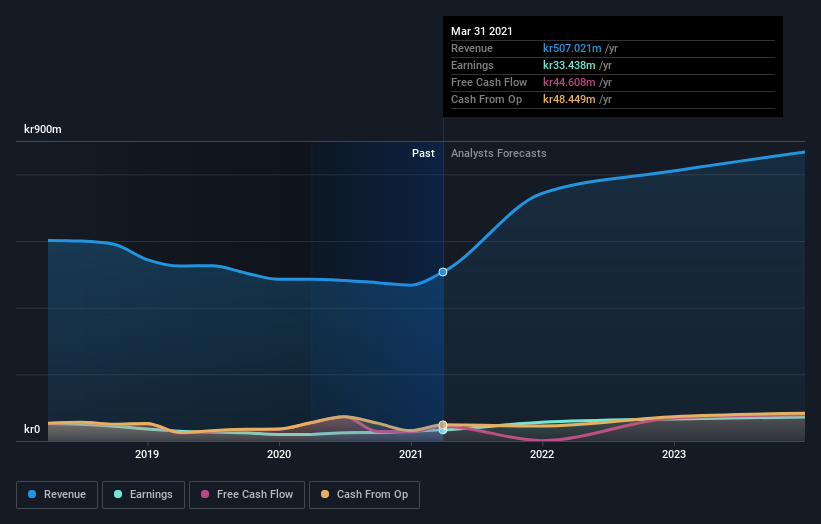Click the Free Cash Flow tooltip label
This screenshot has width=821, height=524.
point(489,82)
